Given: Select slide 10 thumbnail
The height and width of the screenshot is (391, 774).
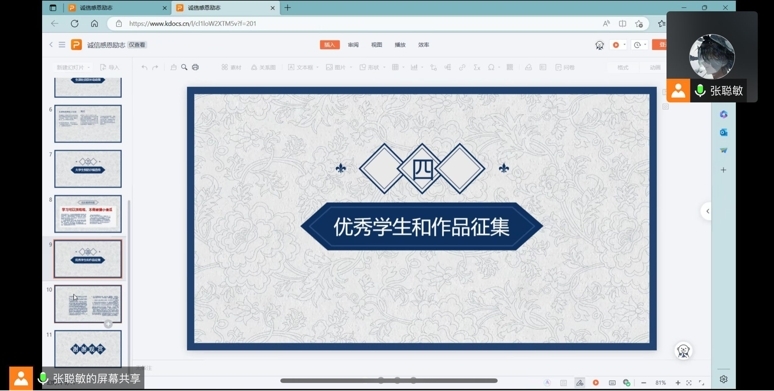Looking at the screenshot, I should click(x=88, y=304).
